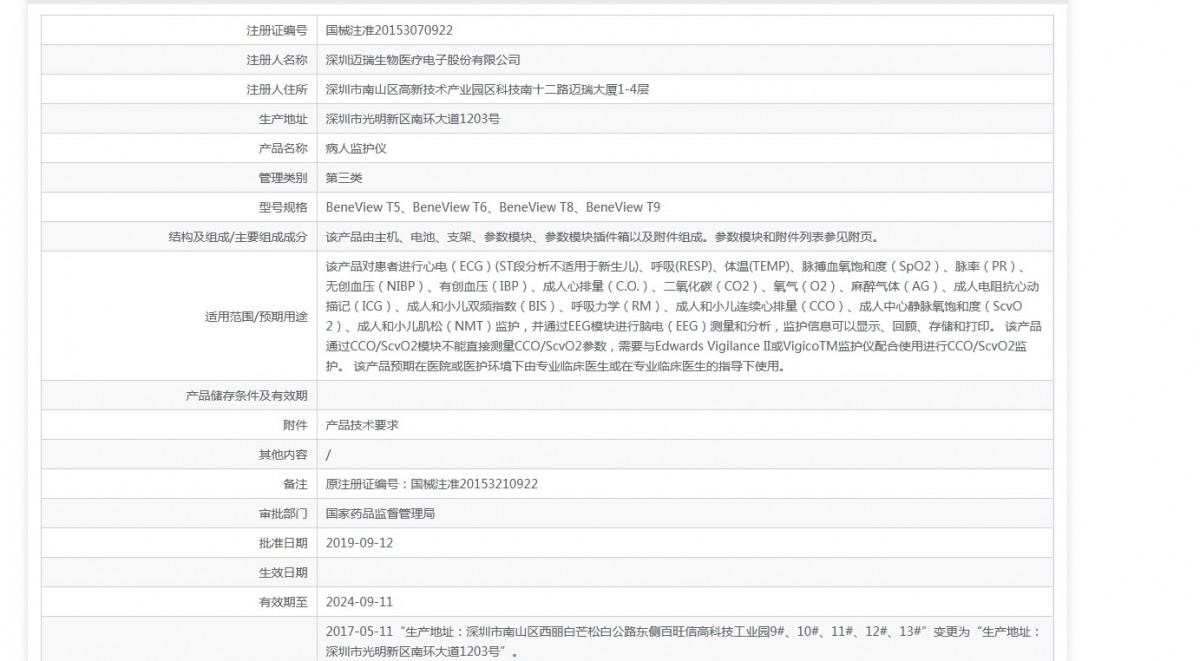Select model list starting BeneView T5
1200x661 pixels.
(493, 207)
